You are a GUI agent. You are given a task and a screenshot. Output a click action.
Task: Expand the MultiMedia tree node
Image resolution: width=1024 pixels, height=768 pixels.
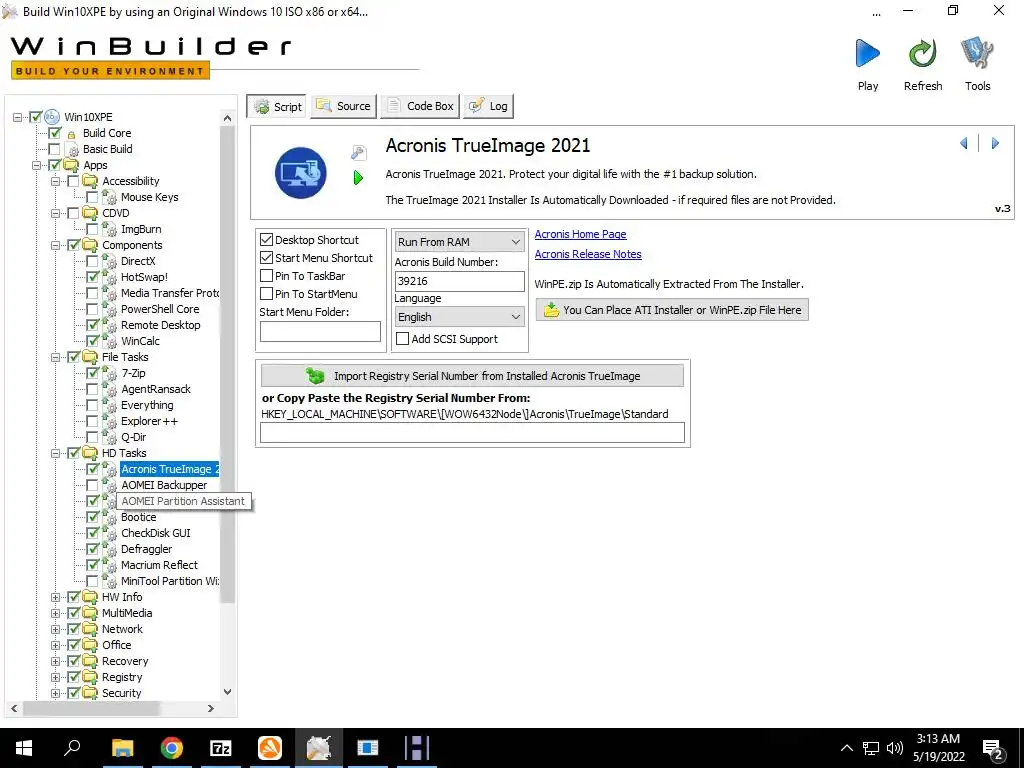(x=56, y=613)
